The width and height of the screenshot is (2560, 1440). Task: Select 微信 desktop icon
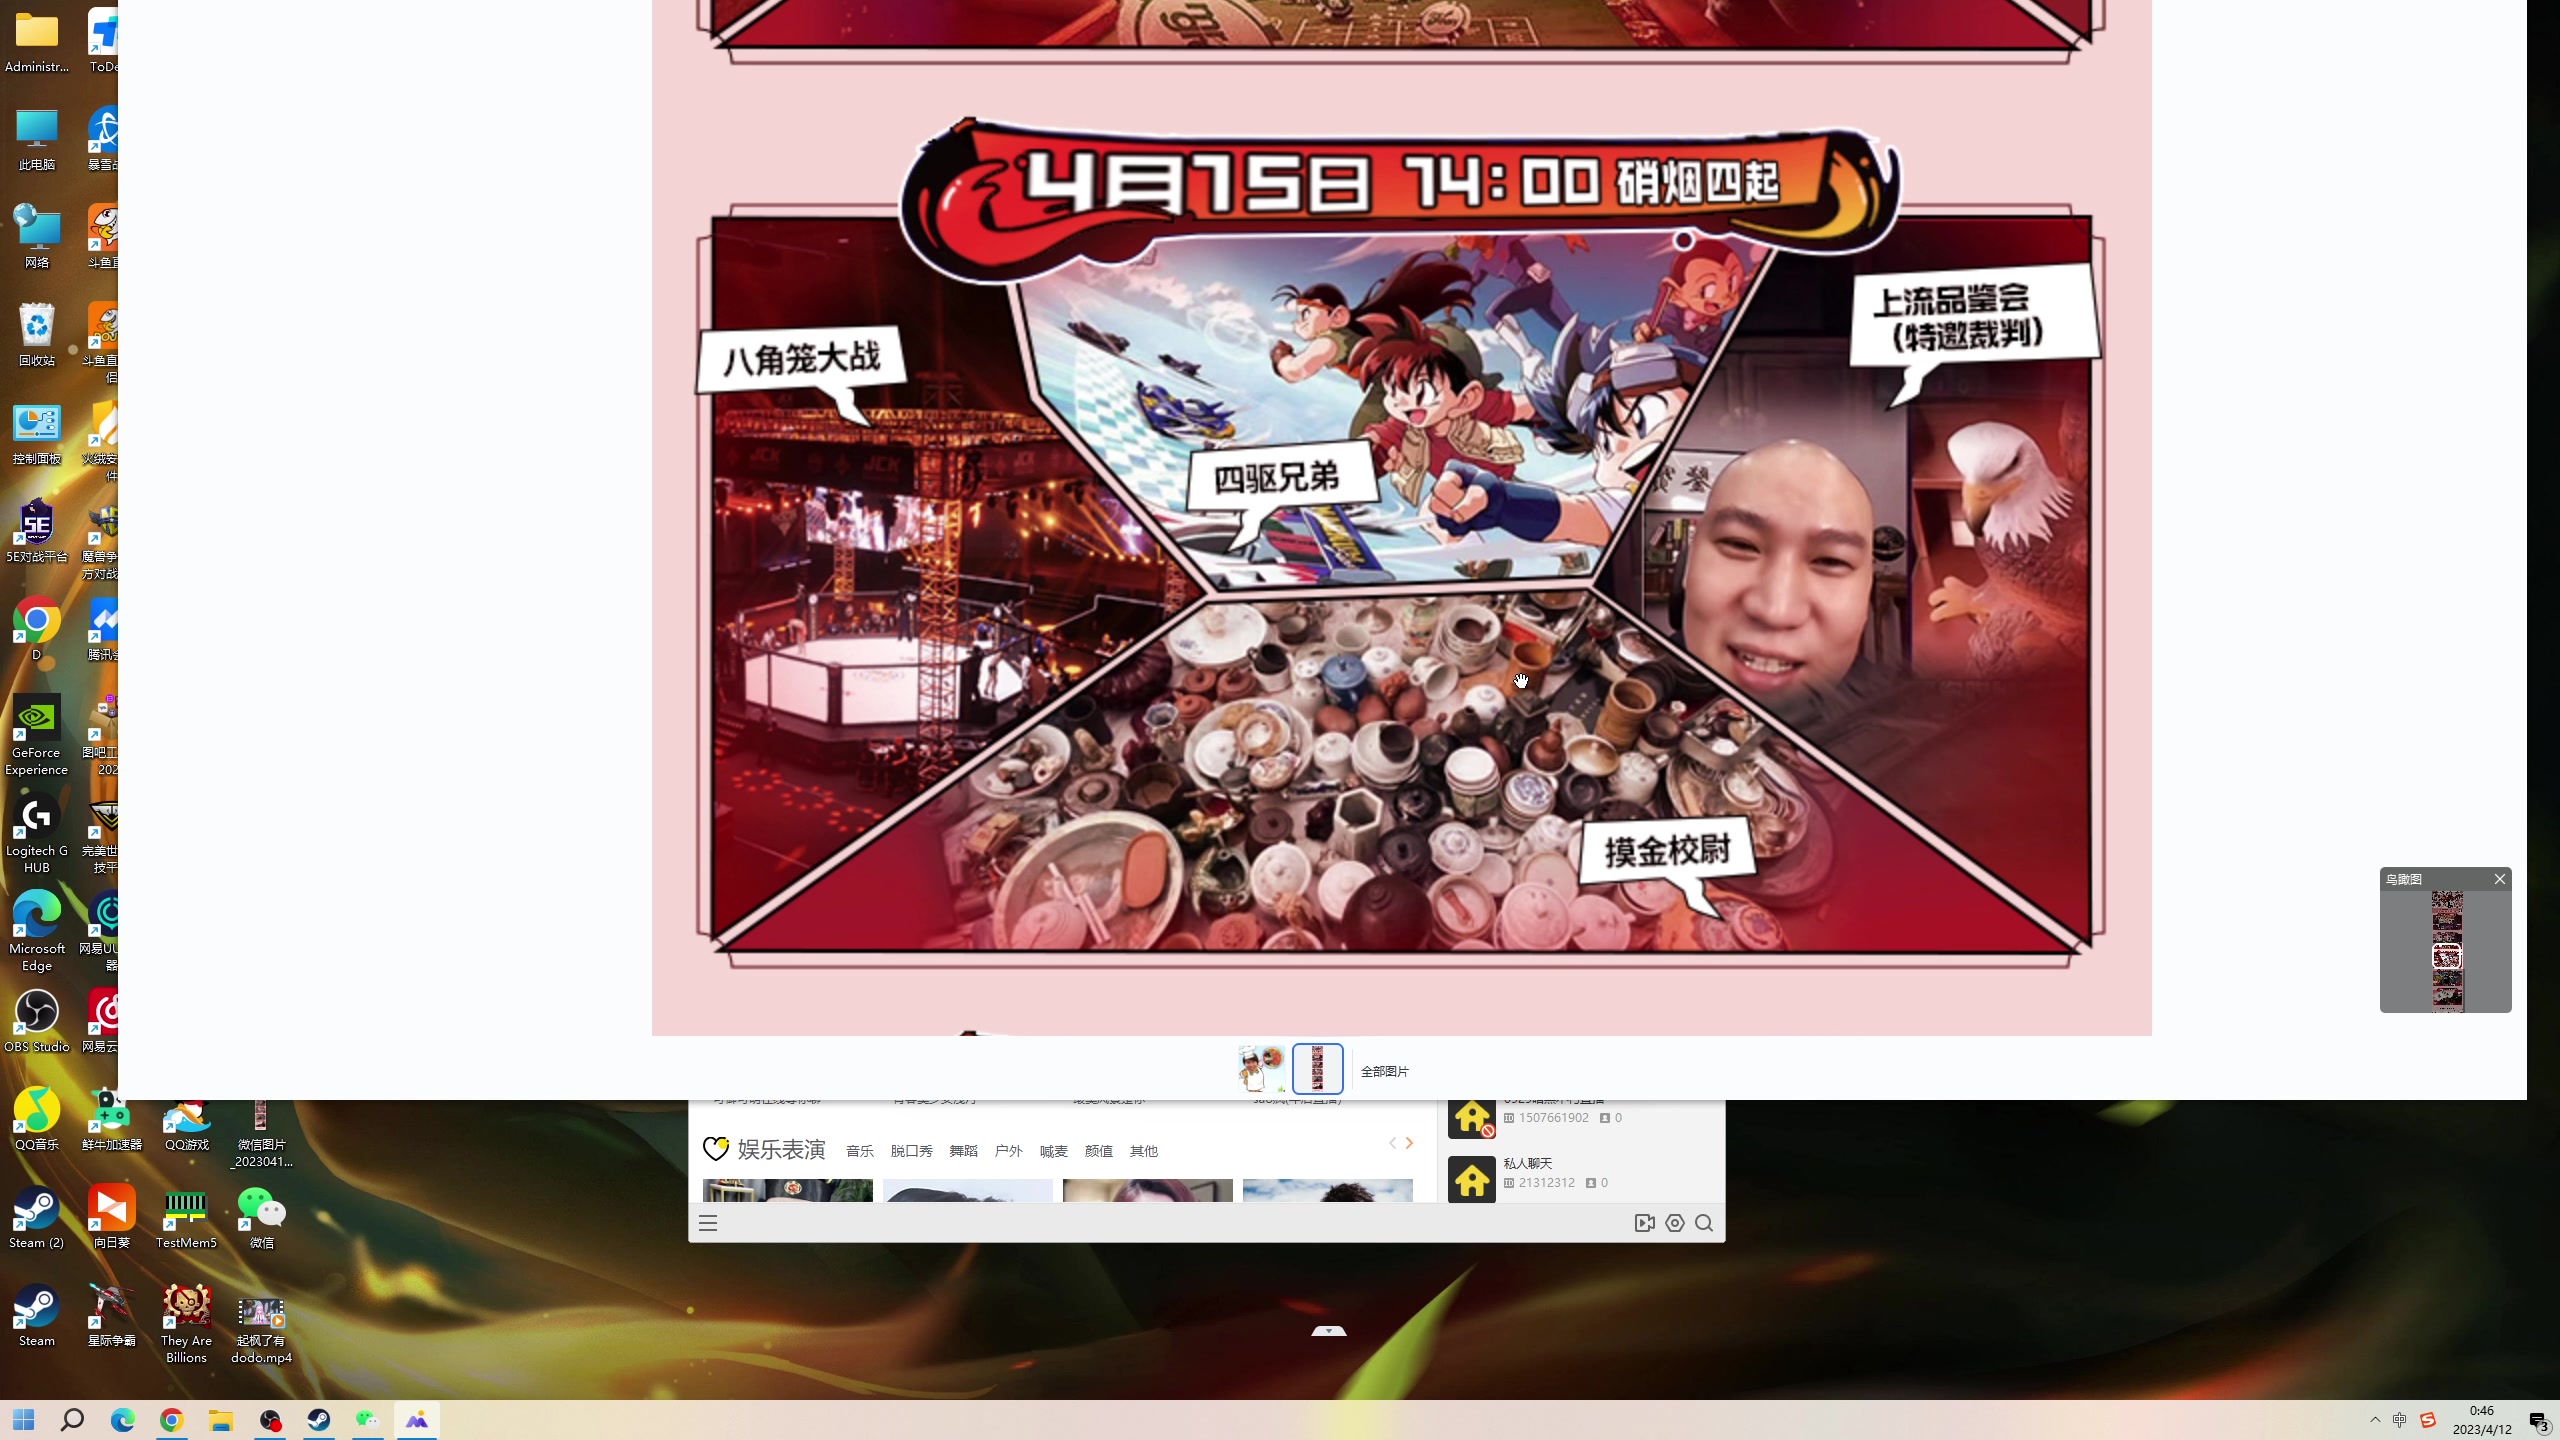(262, 1218)
